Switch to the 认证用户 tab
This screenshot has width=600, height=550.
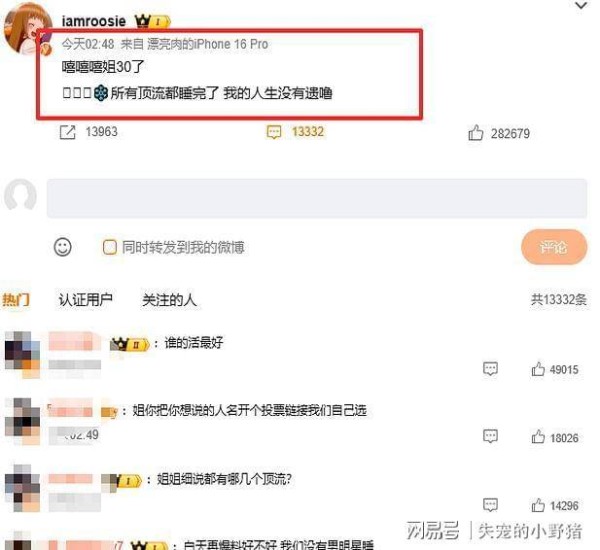click(x=85, y=299)
